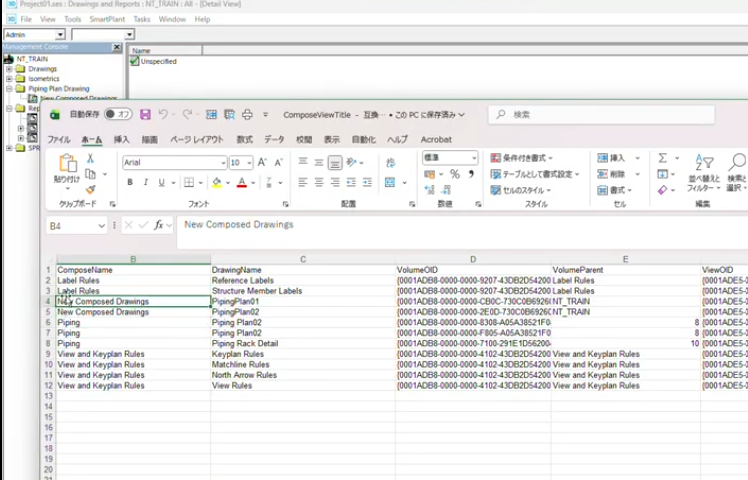Toggle the Unspecified checkbox item
748x480 pixels.
(135, 61)
